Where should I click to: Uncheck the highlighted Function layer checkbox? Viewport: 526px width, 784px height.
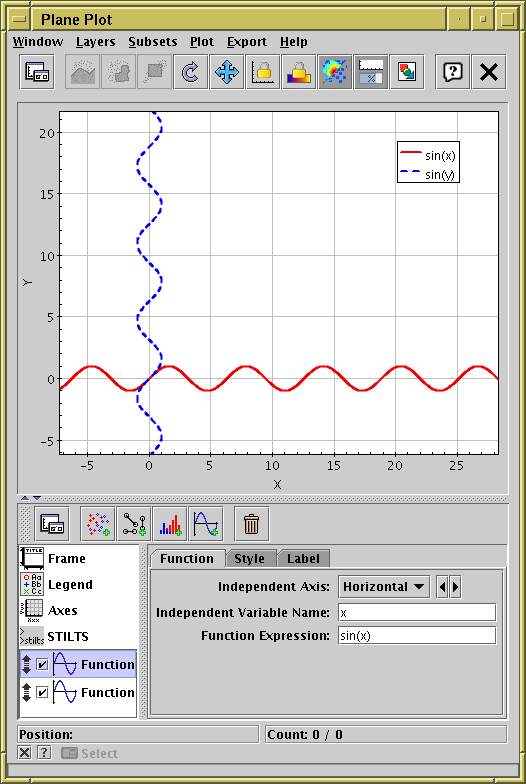point(42,664)
